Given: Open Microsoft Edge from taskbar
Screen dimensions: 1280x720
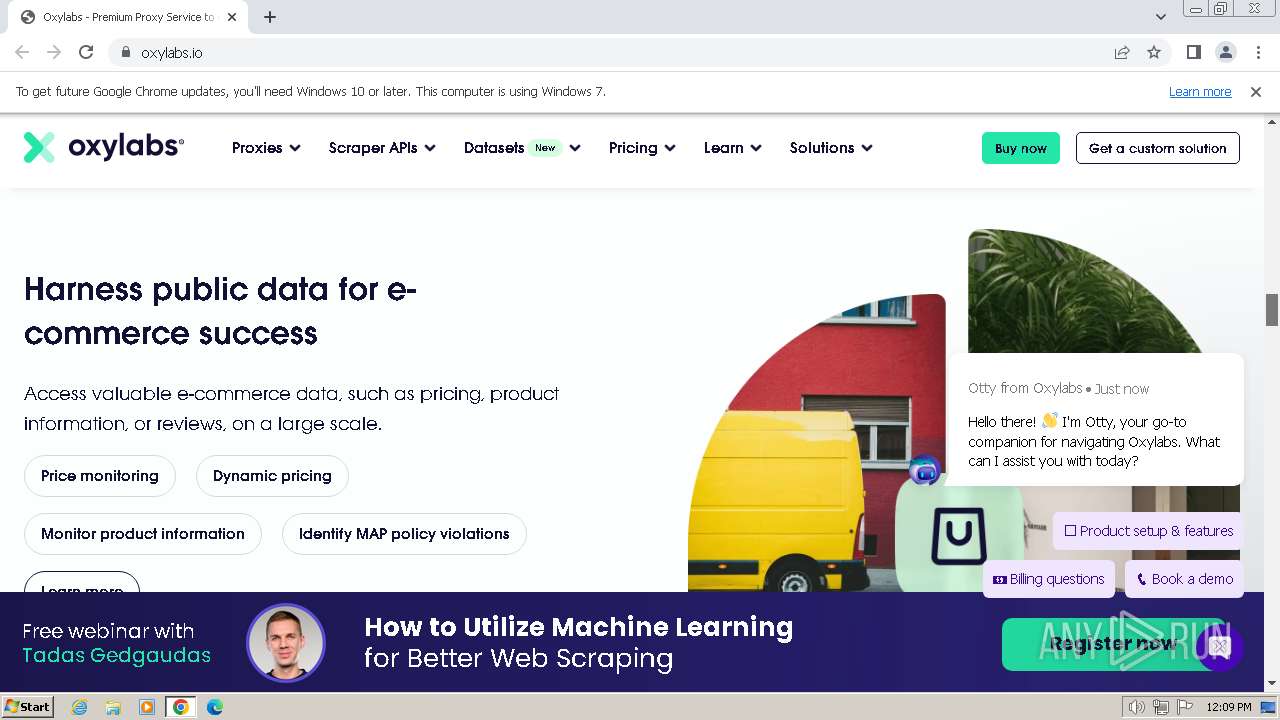Looking at the screenshot, I should 215,707.
